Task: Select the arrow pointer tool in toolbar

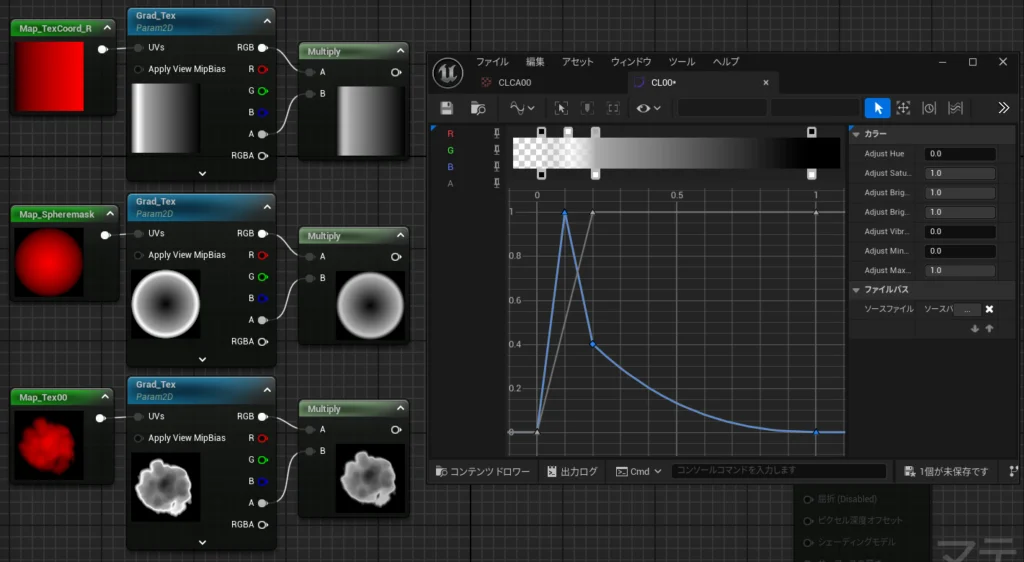Action: (x=877, y=108)
